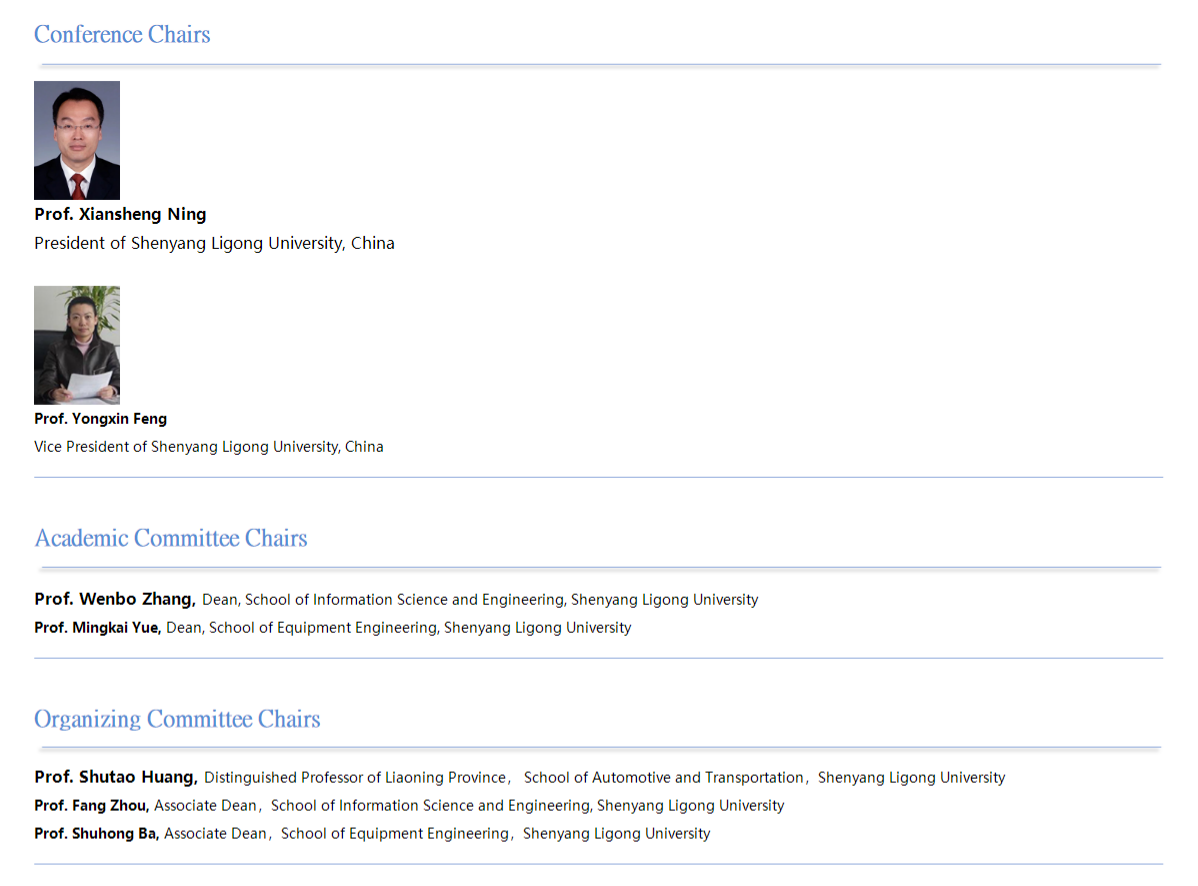This screenshot has width=1198, height=886.
Task: Select the Organizing Committee Chairs heading
Action: pos(177,719)
